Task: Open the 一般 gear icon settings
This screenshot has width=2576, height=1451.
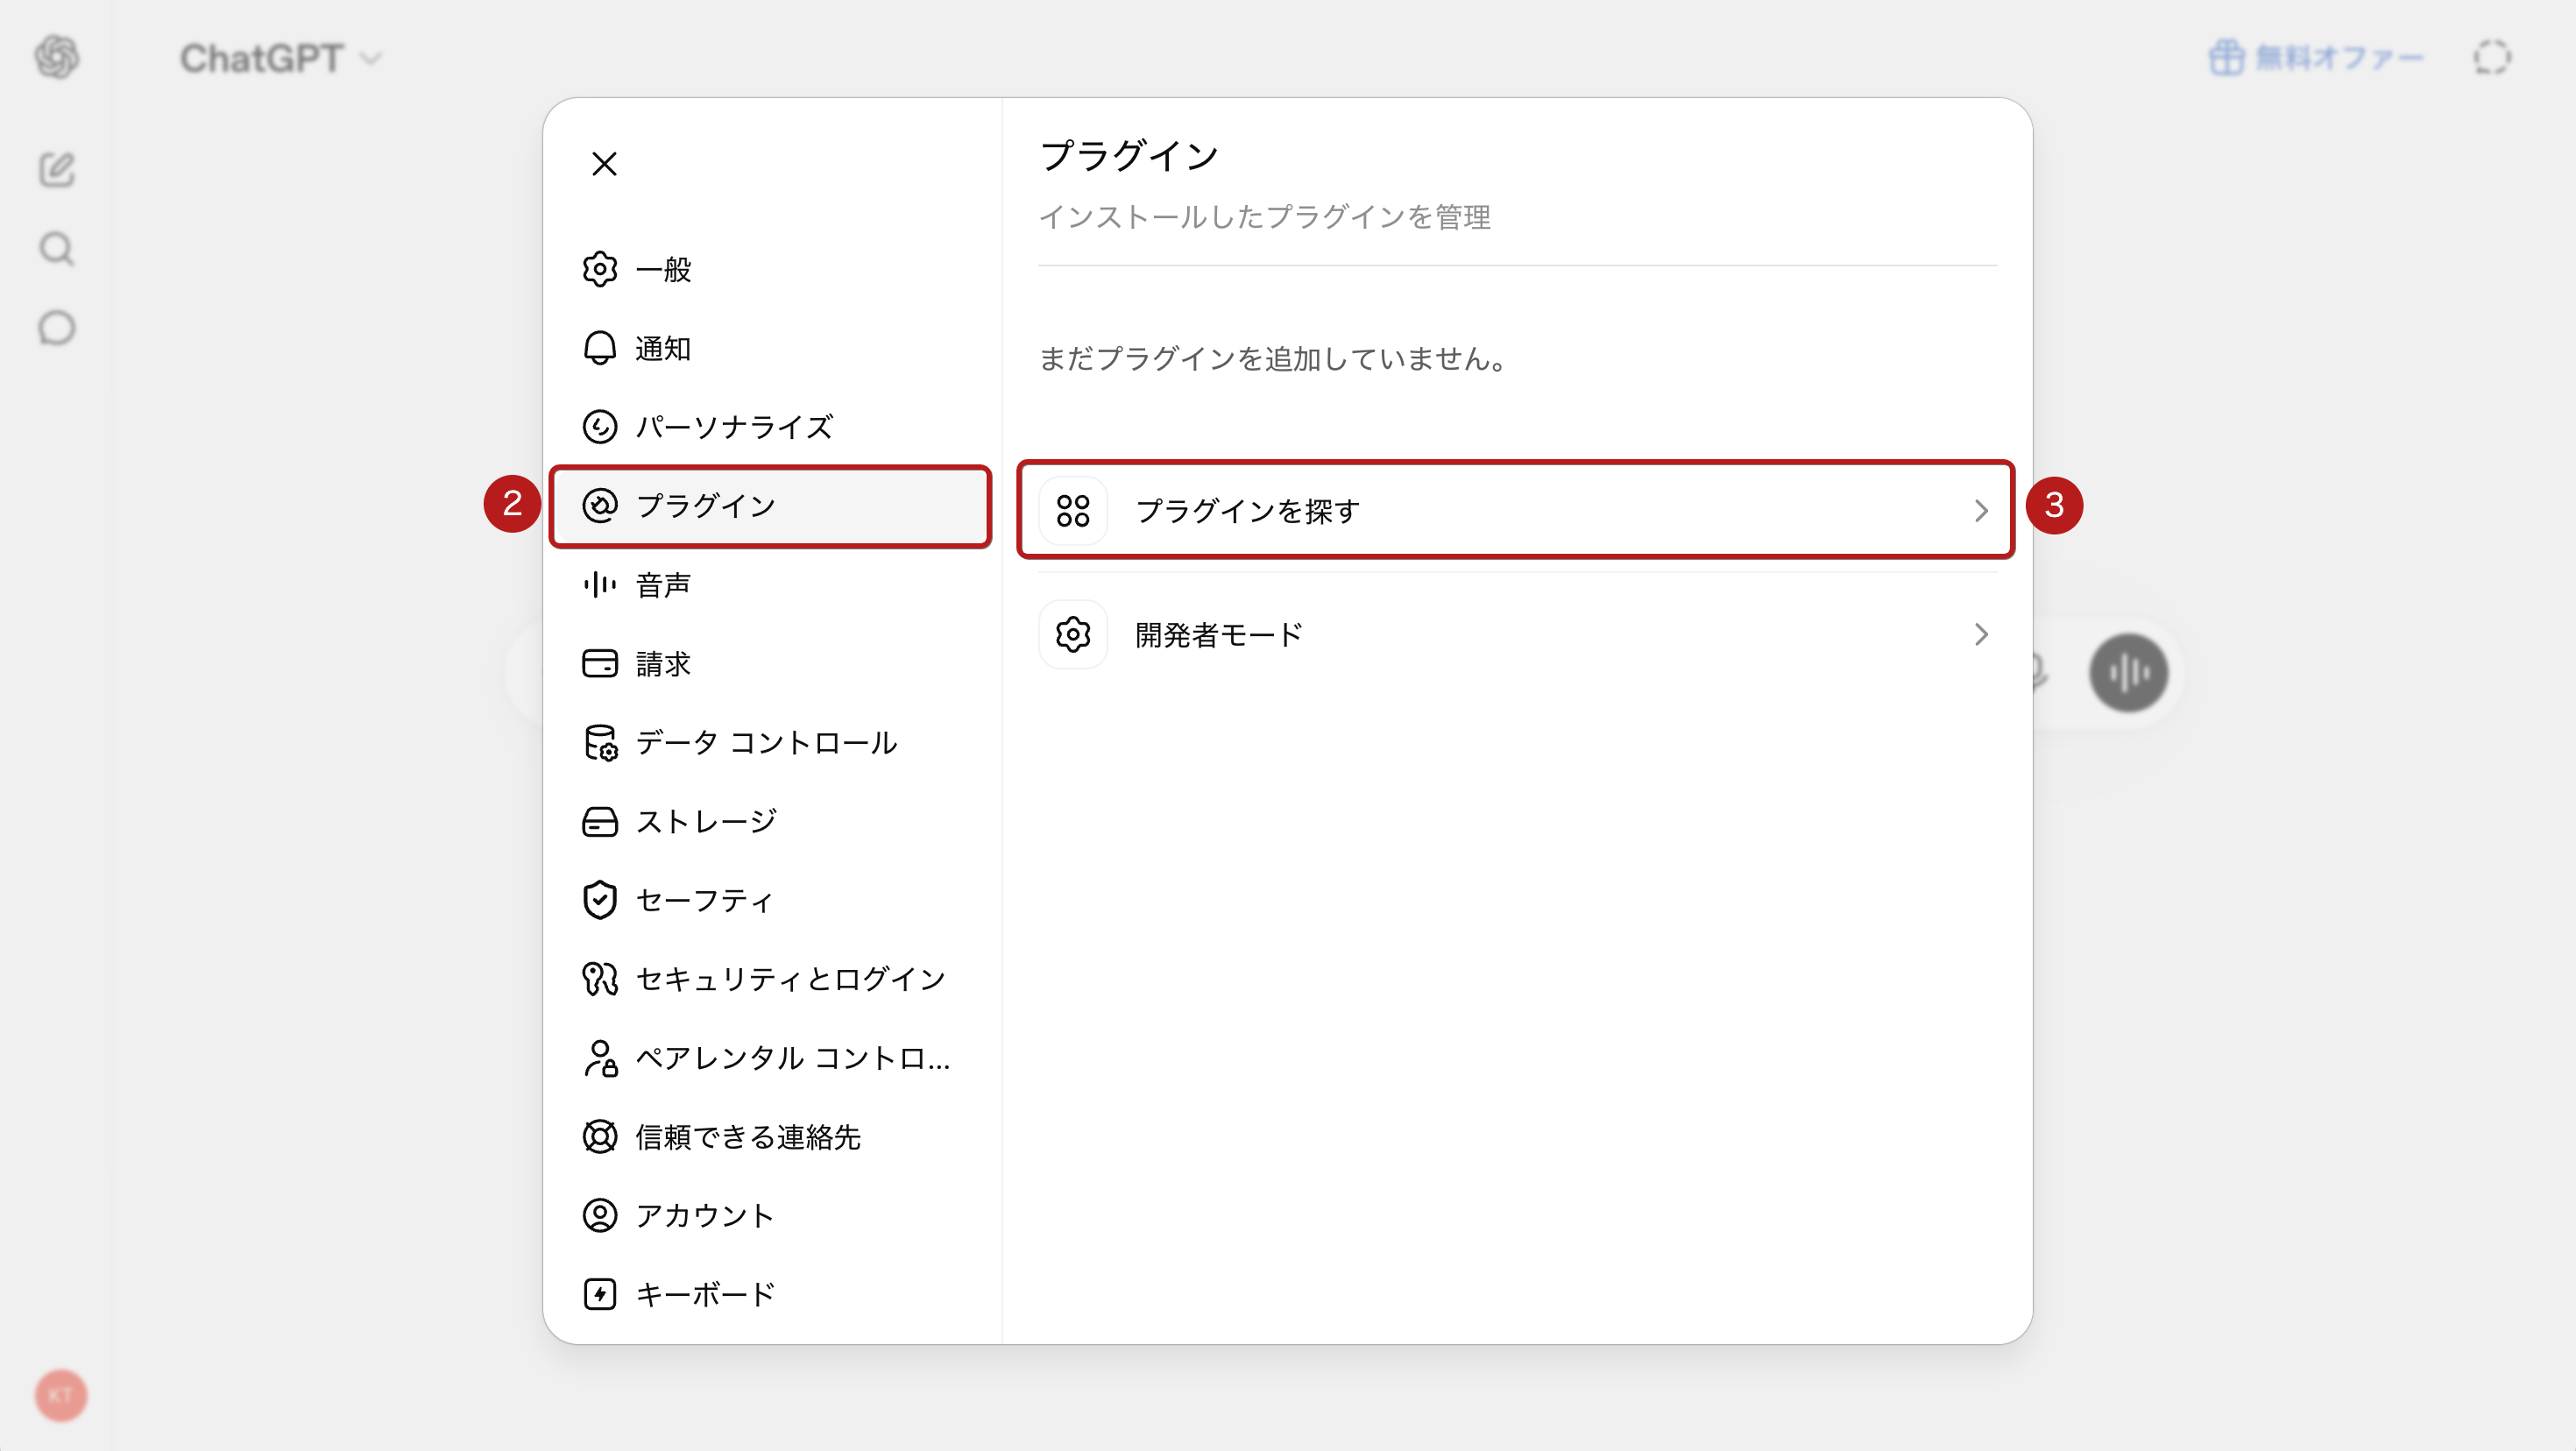Action: pyautogui.click(x=600, y=269)
